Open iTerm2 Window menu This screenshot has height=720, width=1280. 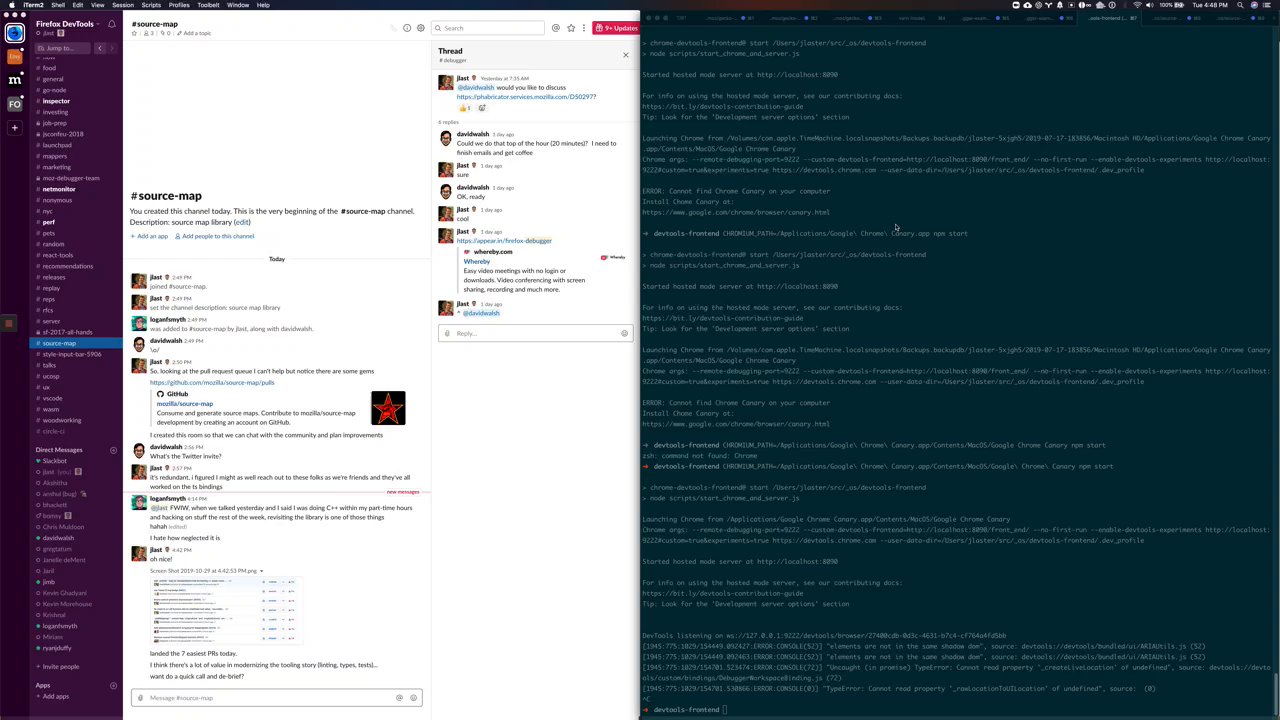(x=238, y=5)
